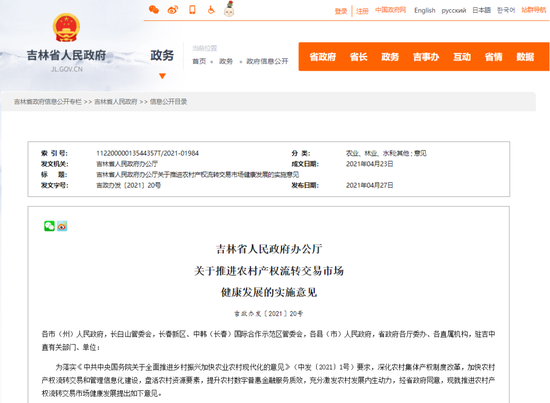550x403 pixels.
Task: Open the 省政府 menu item
Action: (x=323, y=57)
